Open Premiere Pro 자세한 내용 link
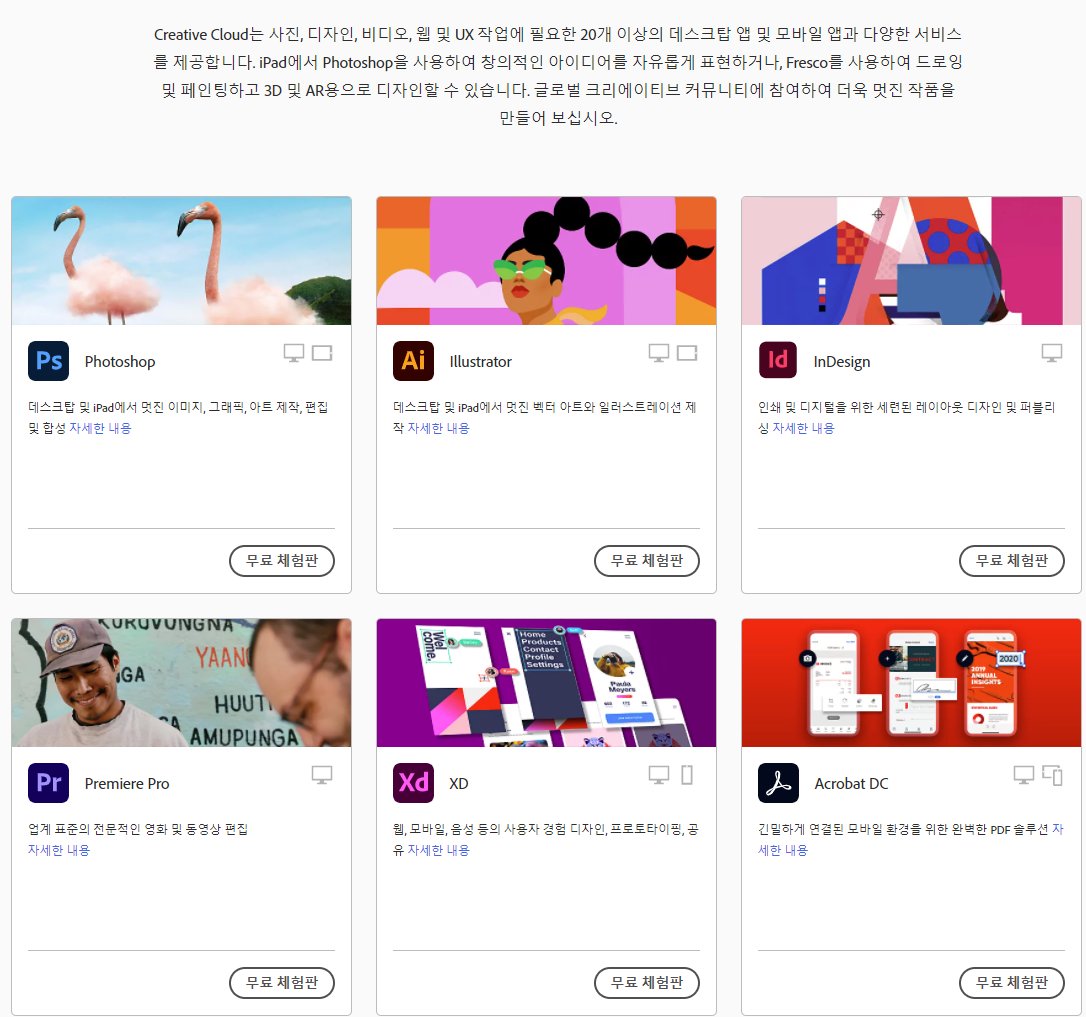1086x1017 pixels. (x=59, y=850)
